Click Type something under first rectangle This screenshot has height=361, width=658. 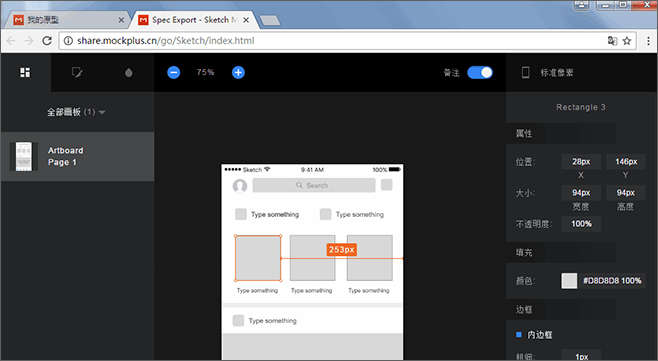pyautogui.click(x=257, y=290)
